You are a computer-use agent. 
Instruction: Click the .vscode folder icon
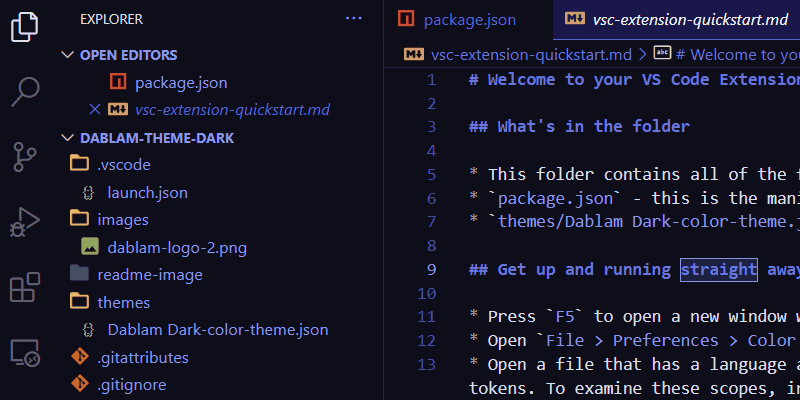pos(79,163)
